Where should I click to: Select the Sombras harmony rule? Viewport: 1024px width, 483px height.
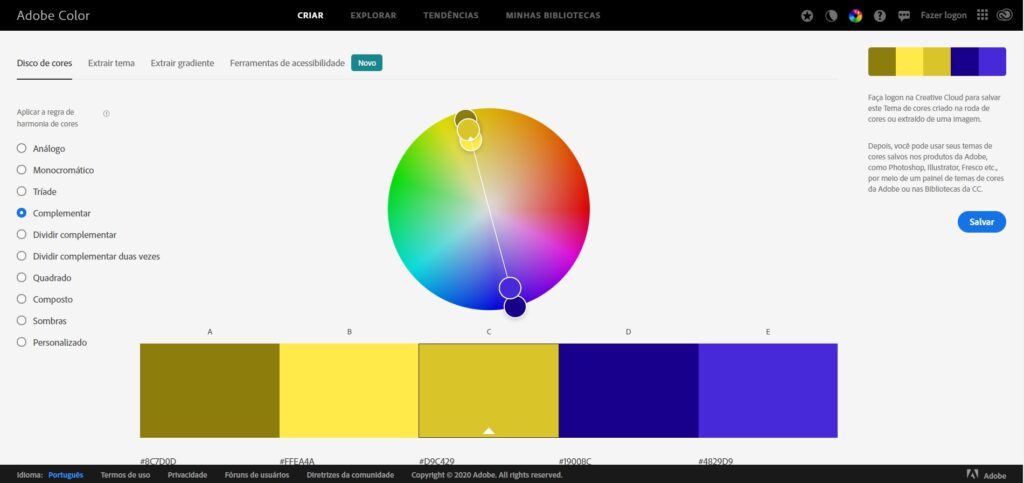click(x=42, y=321)
